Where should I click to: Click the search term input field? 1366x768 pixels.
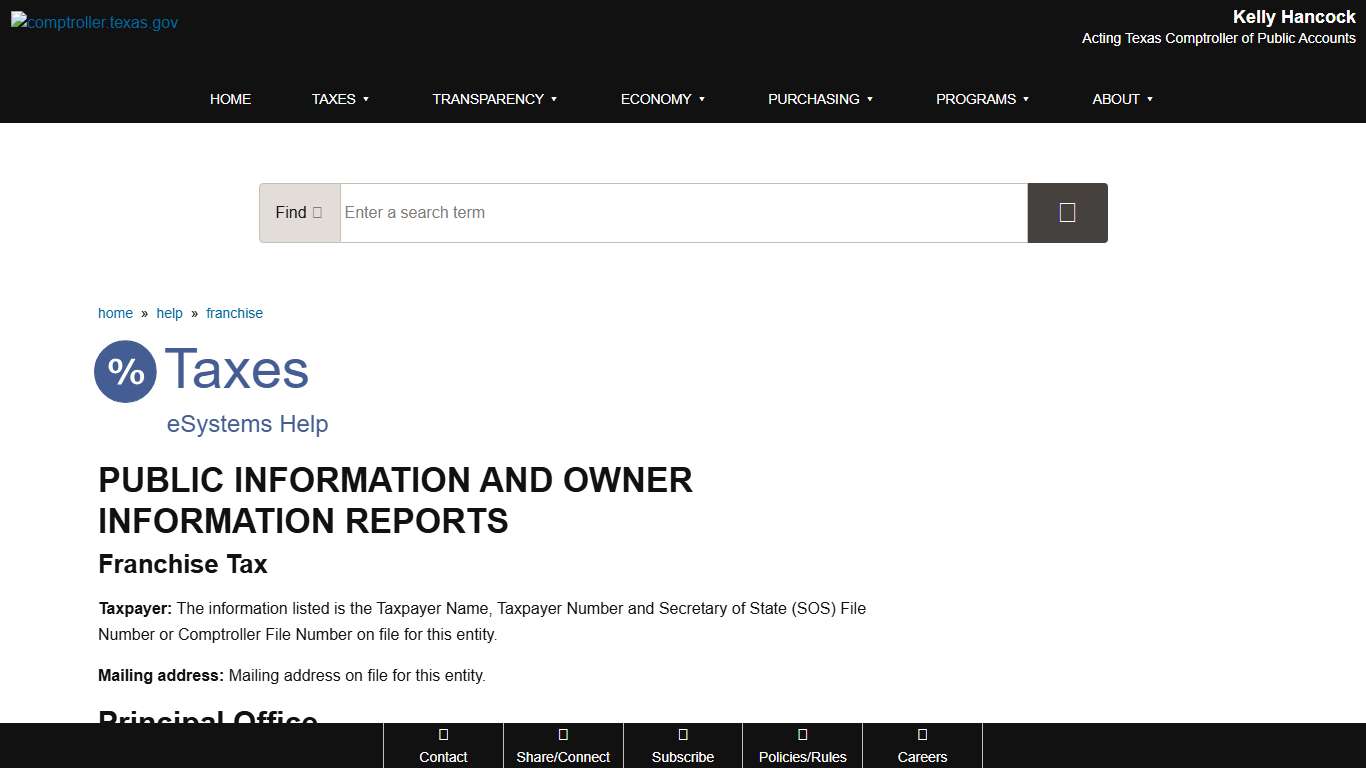pyautogui.click(x=683, y=212)
